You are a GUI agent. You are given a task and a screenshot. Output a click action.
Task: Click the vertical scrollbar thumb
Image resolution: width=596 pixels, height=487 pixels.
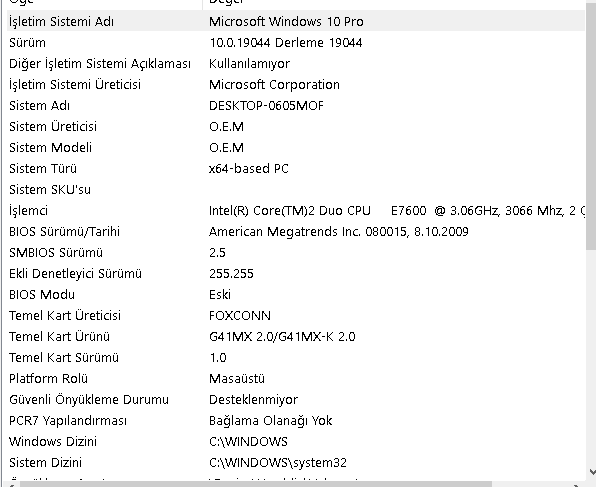(591, 125)
